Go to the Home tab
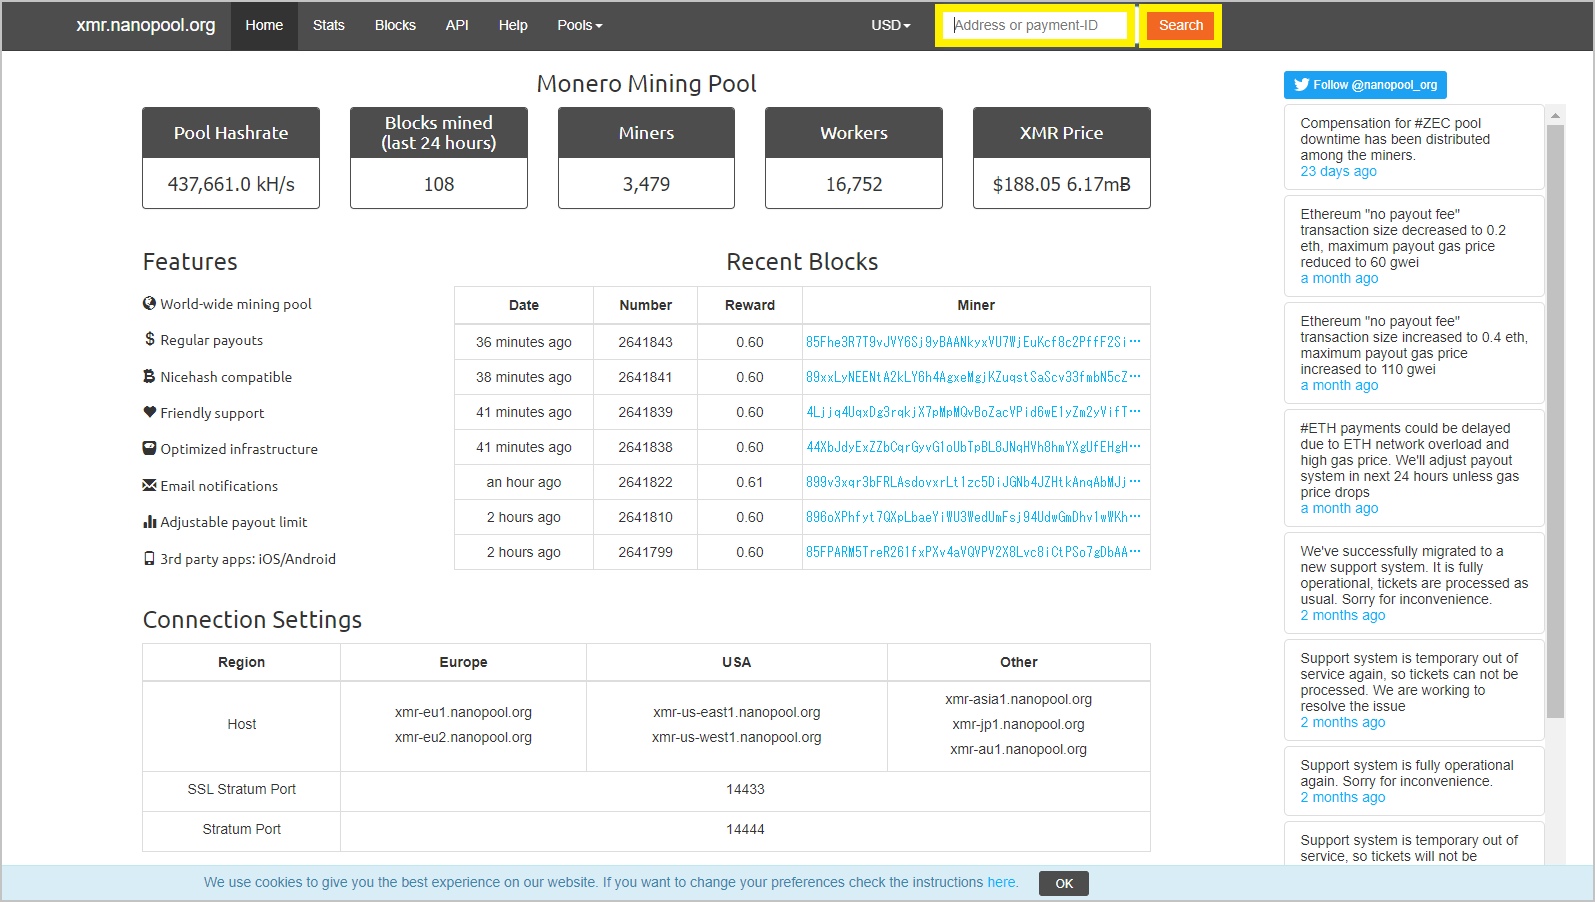 pyautogui.click(x=264, y=25)
